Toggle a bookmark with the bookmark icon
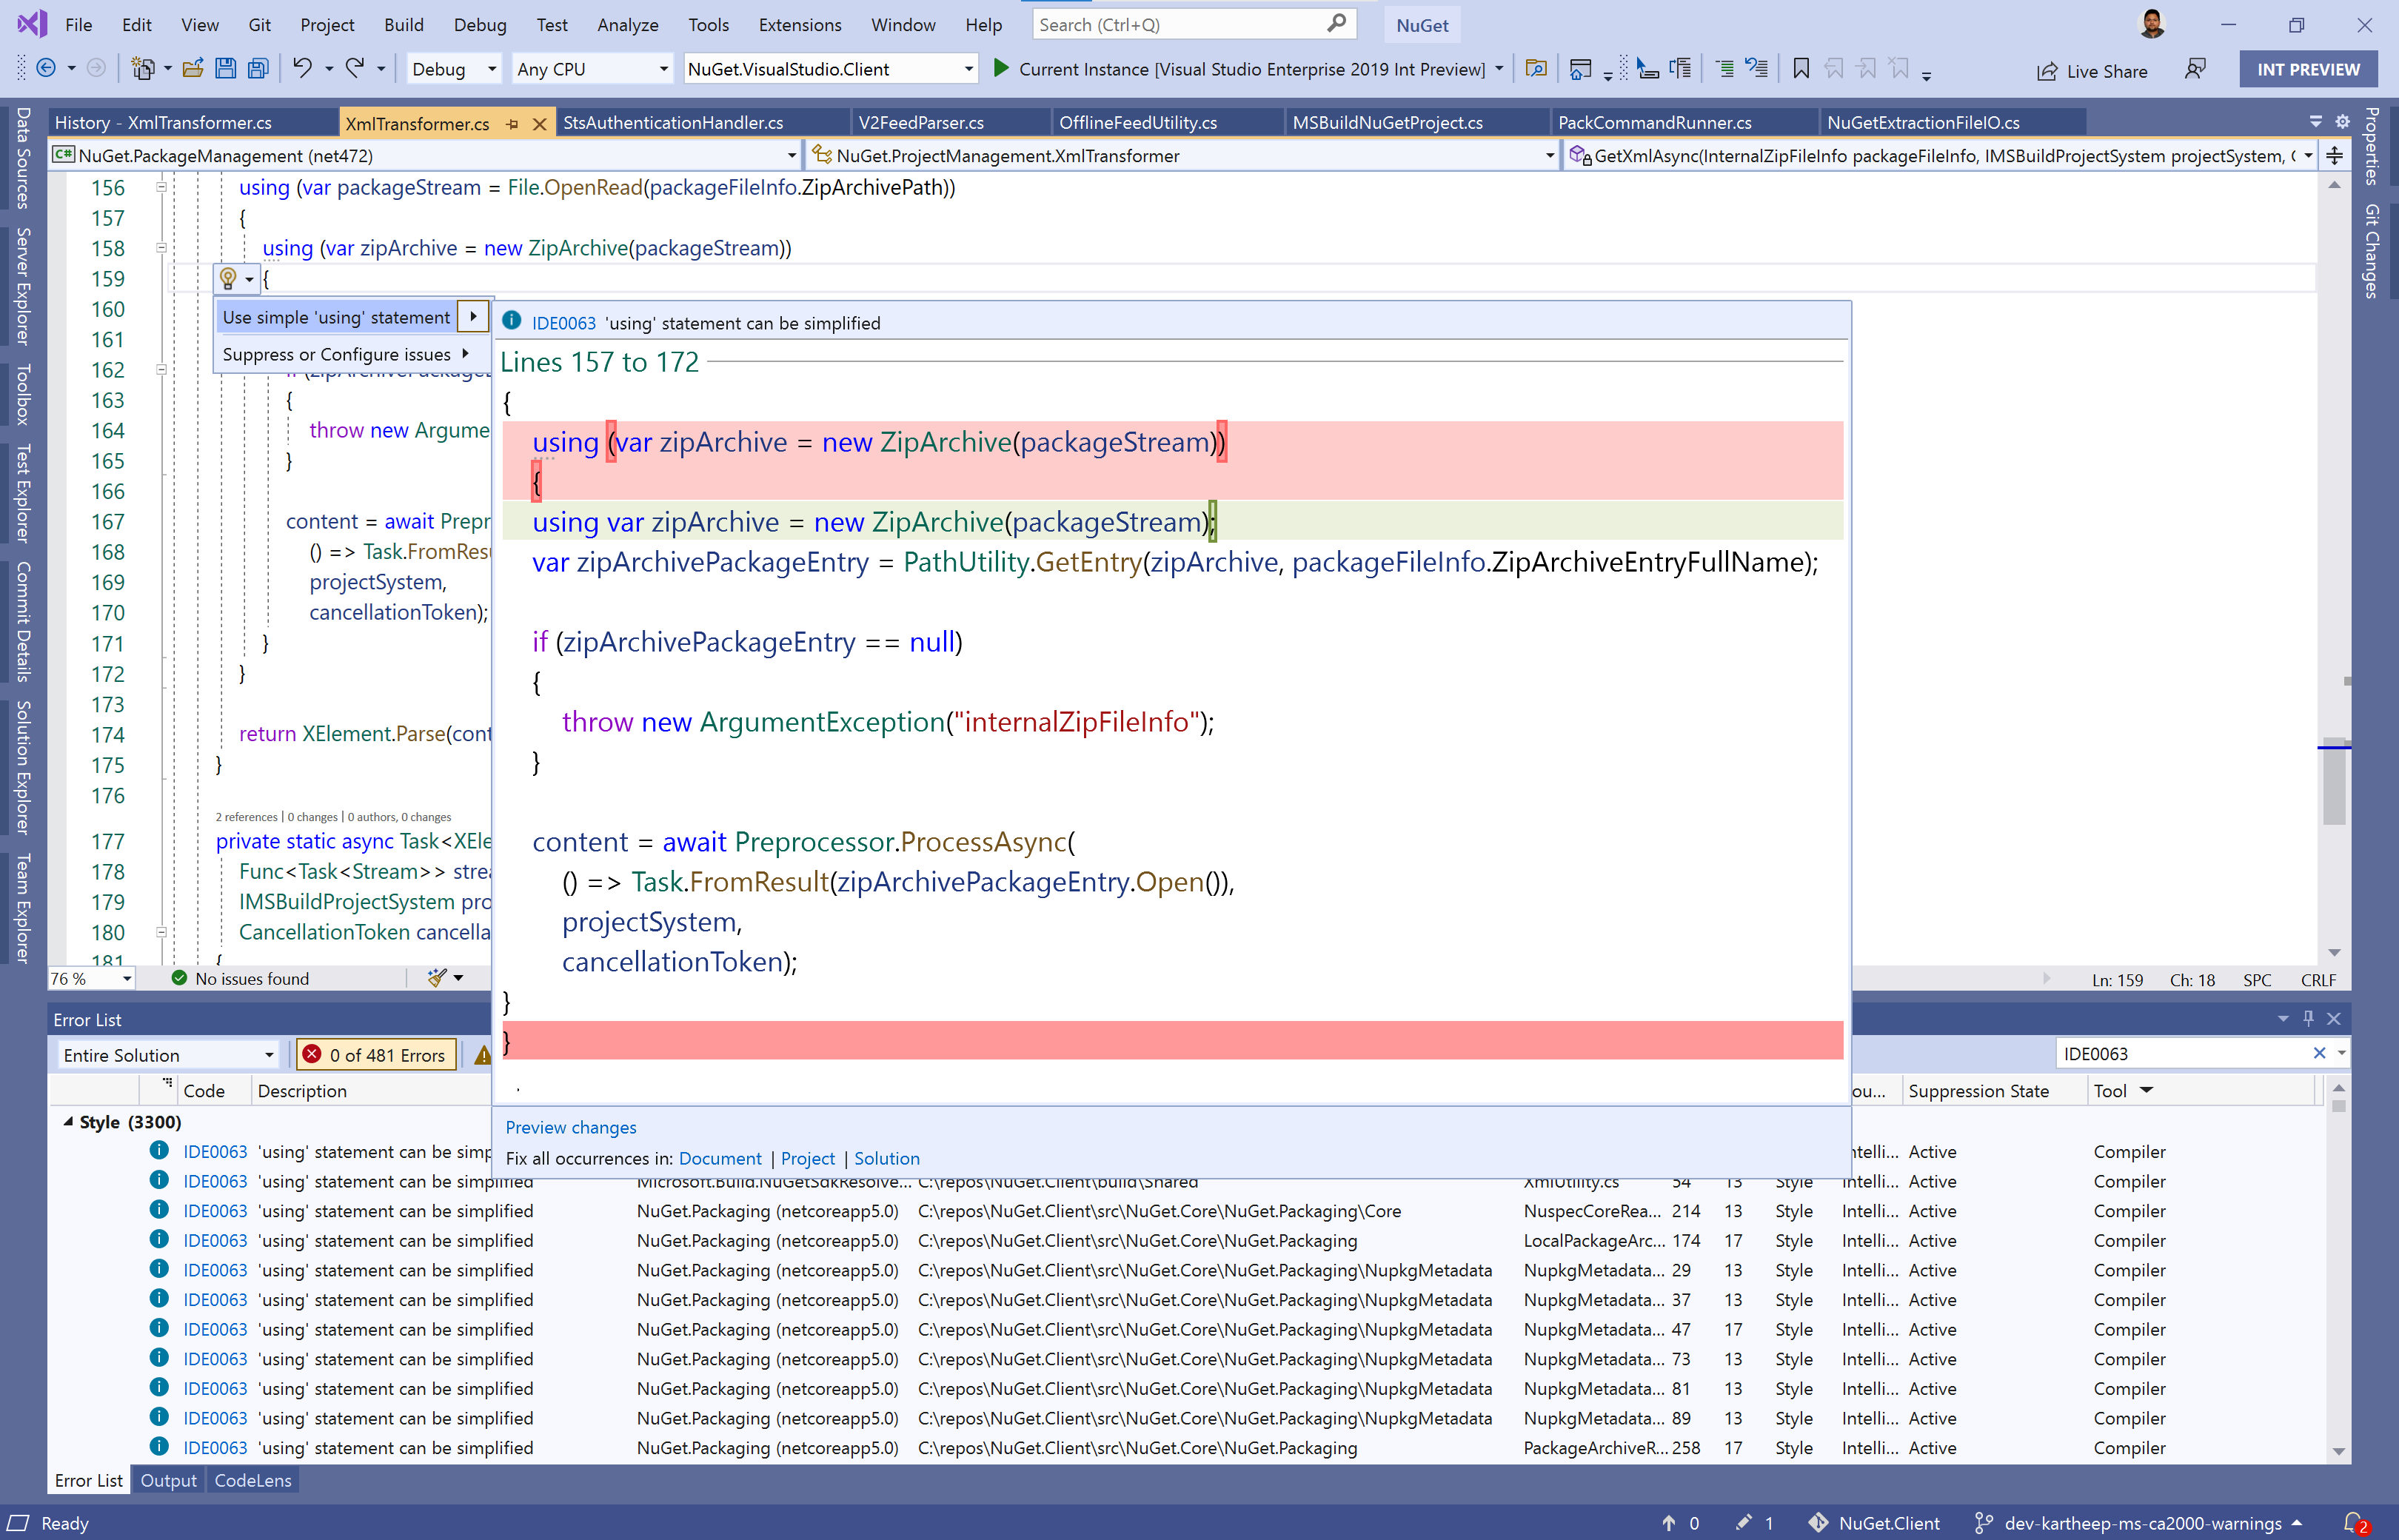Image resolution: width=2399 pixels, height=1540 pixels. (1800, 68)
